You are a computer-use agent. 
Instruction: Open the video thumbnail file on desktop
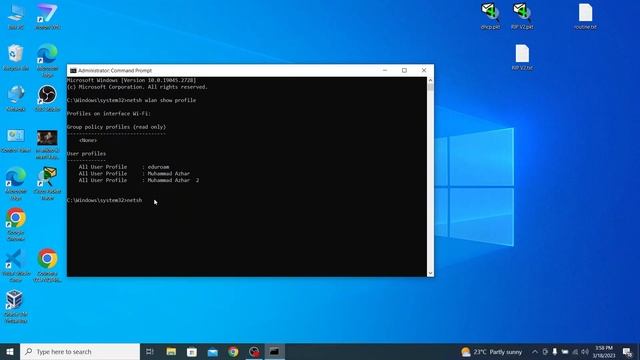click(47, 144)
